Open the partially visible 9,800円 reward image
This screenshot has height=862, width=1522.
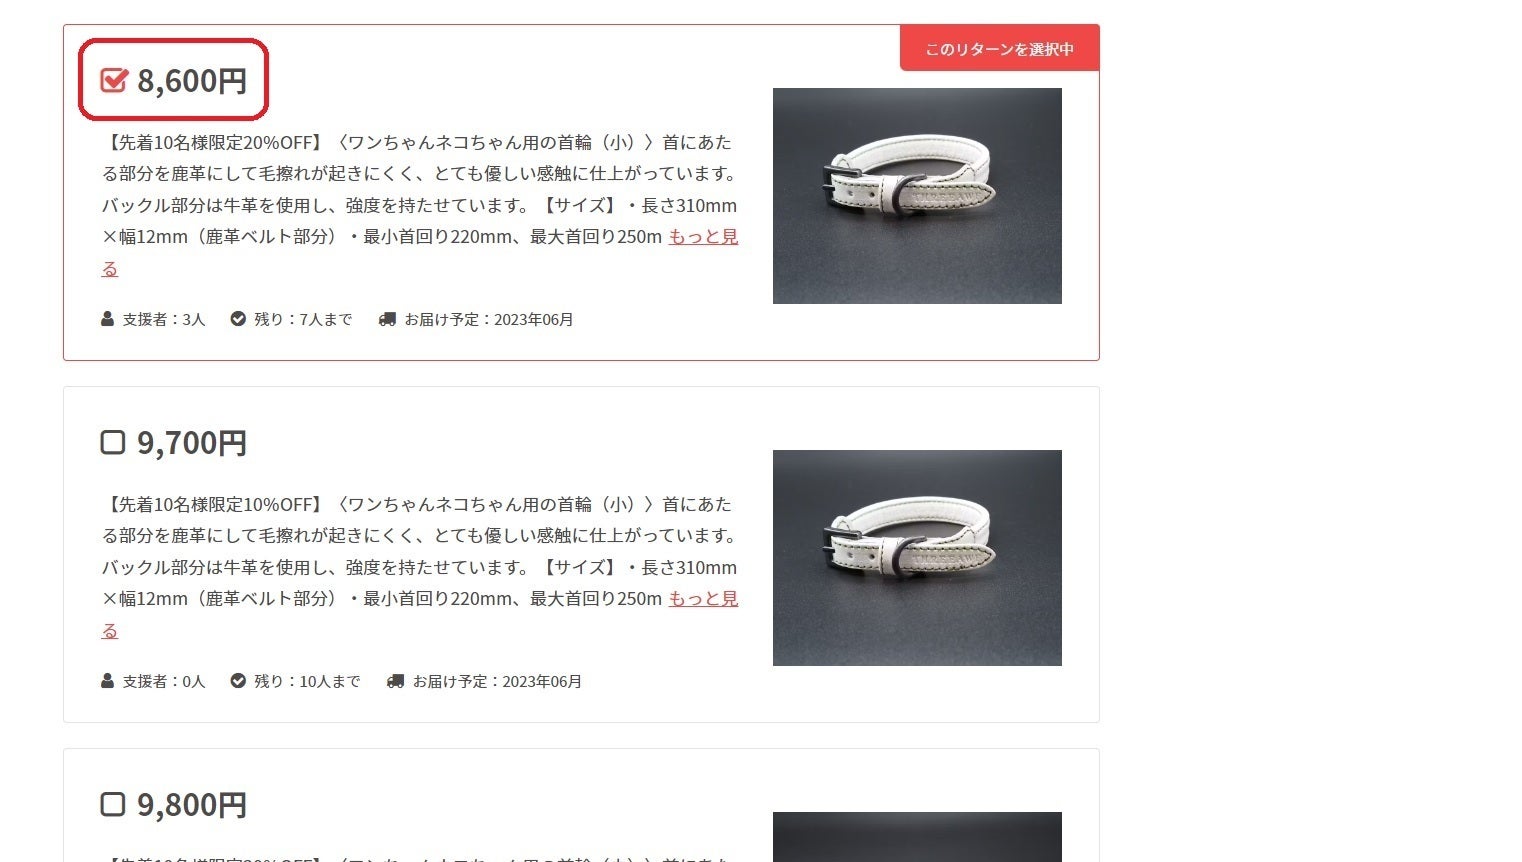(917, 837)
